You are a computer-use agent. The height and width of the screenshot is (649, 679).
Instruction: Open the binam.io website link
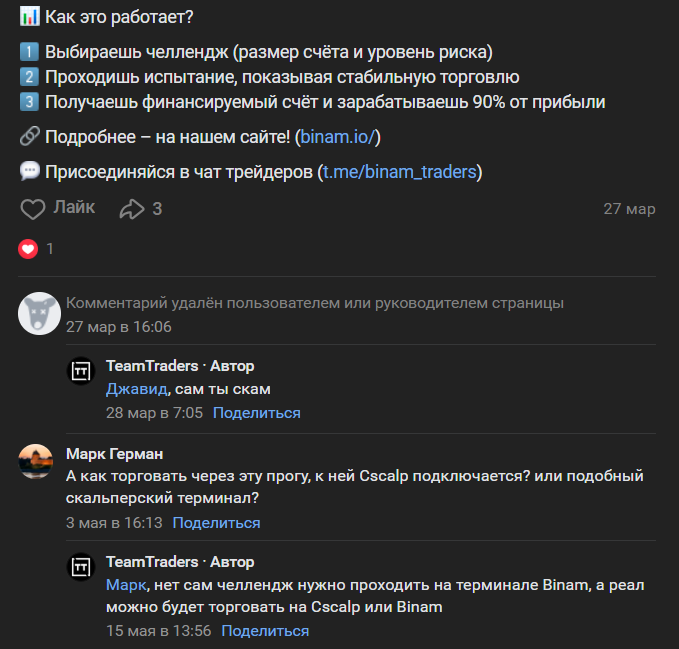tap(338, 137)
